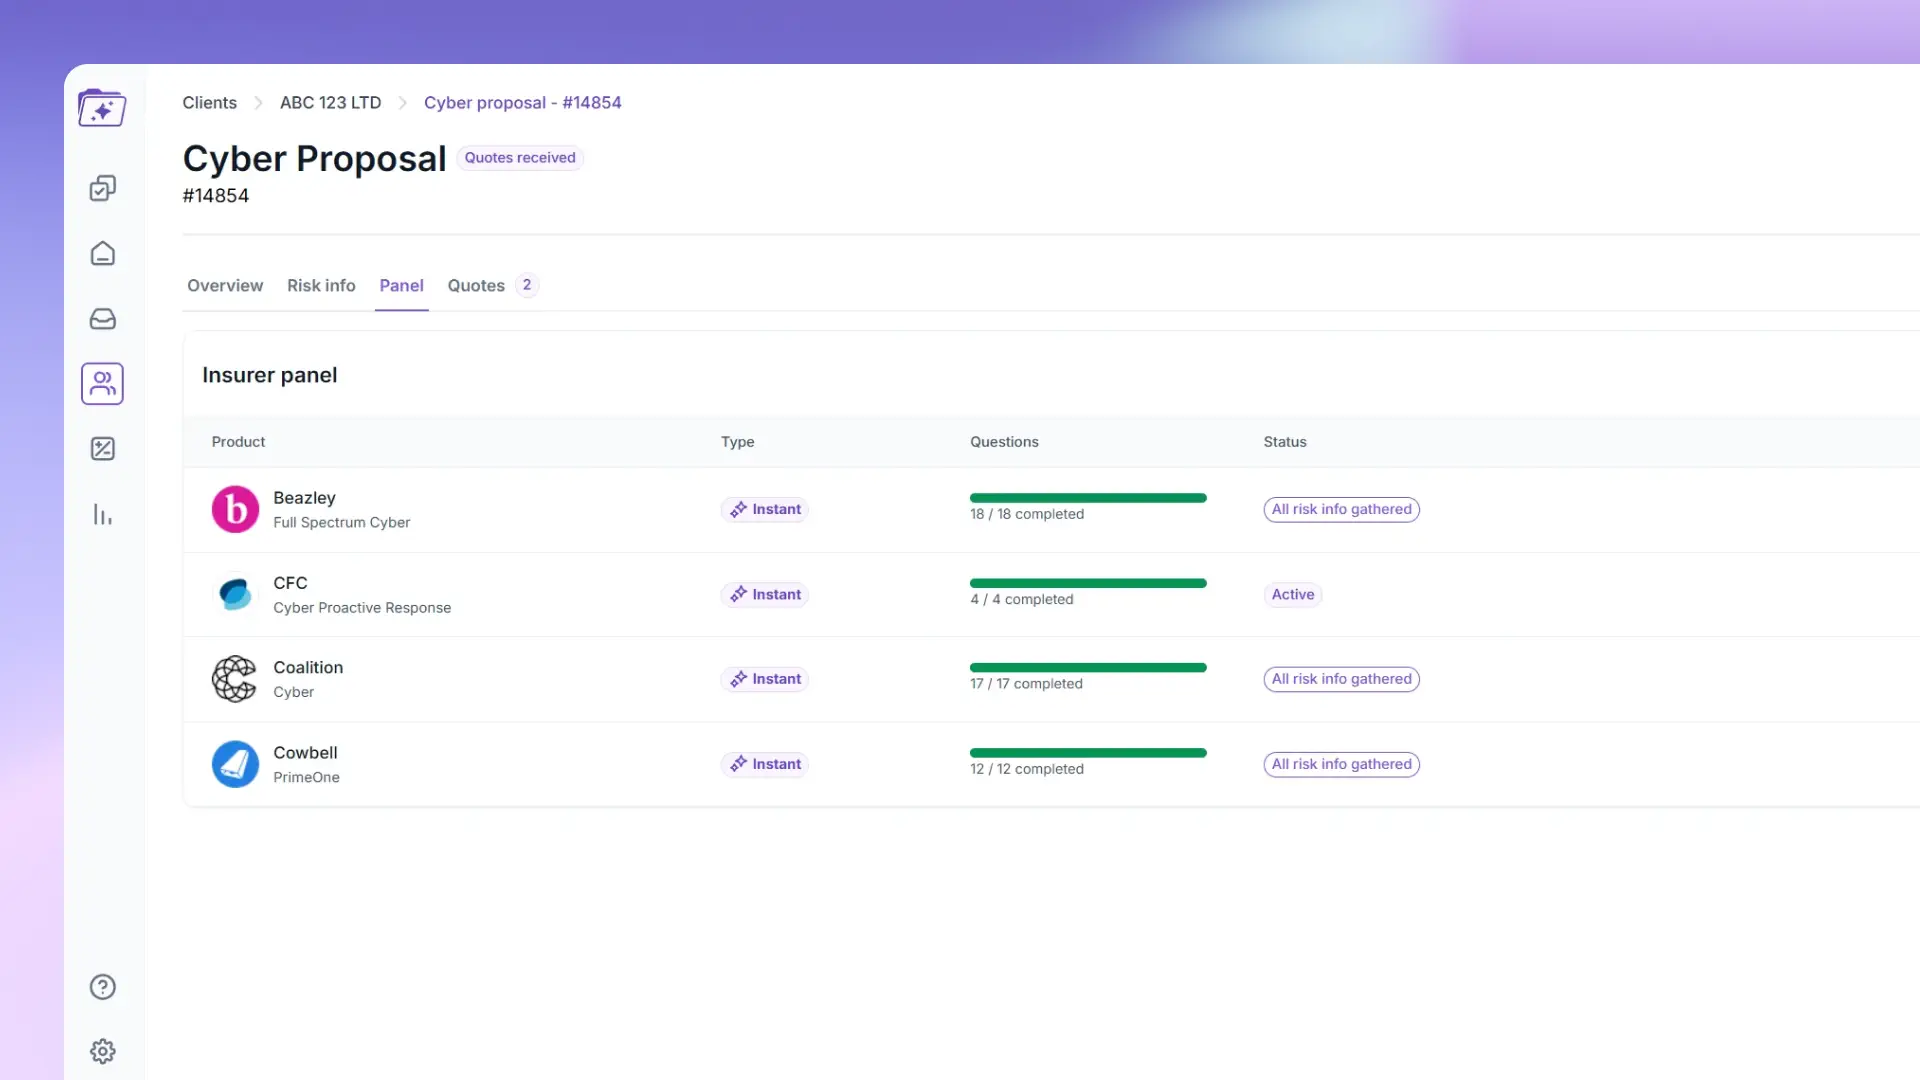
Task: Open the help question mark icon
Action: pos(102,987)
